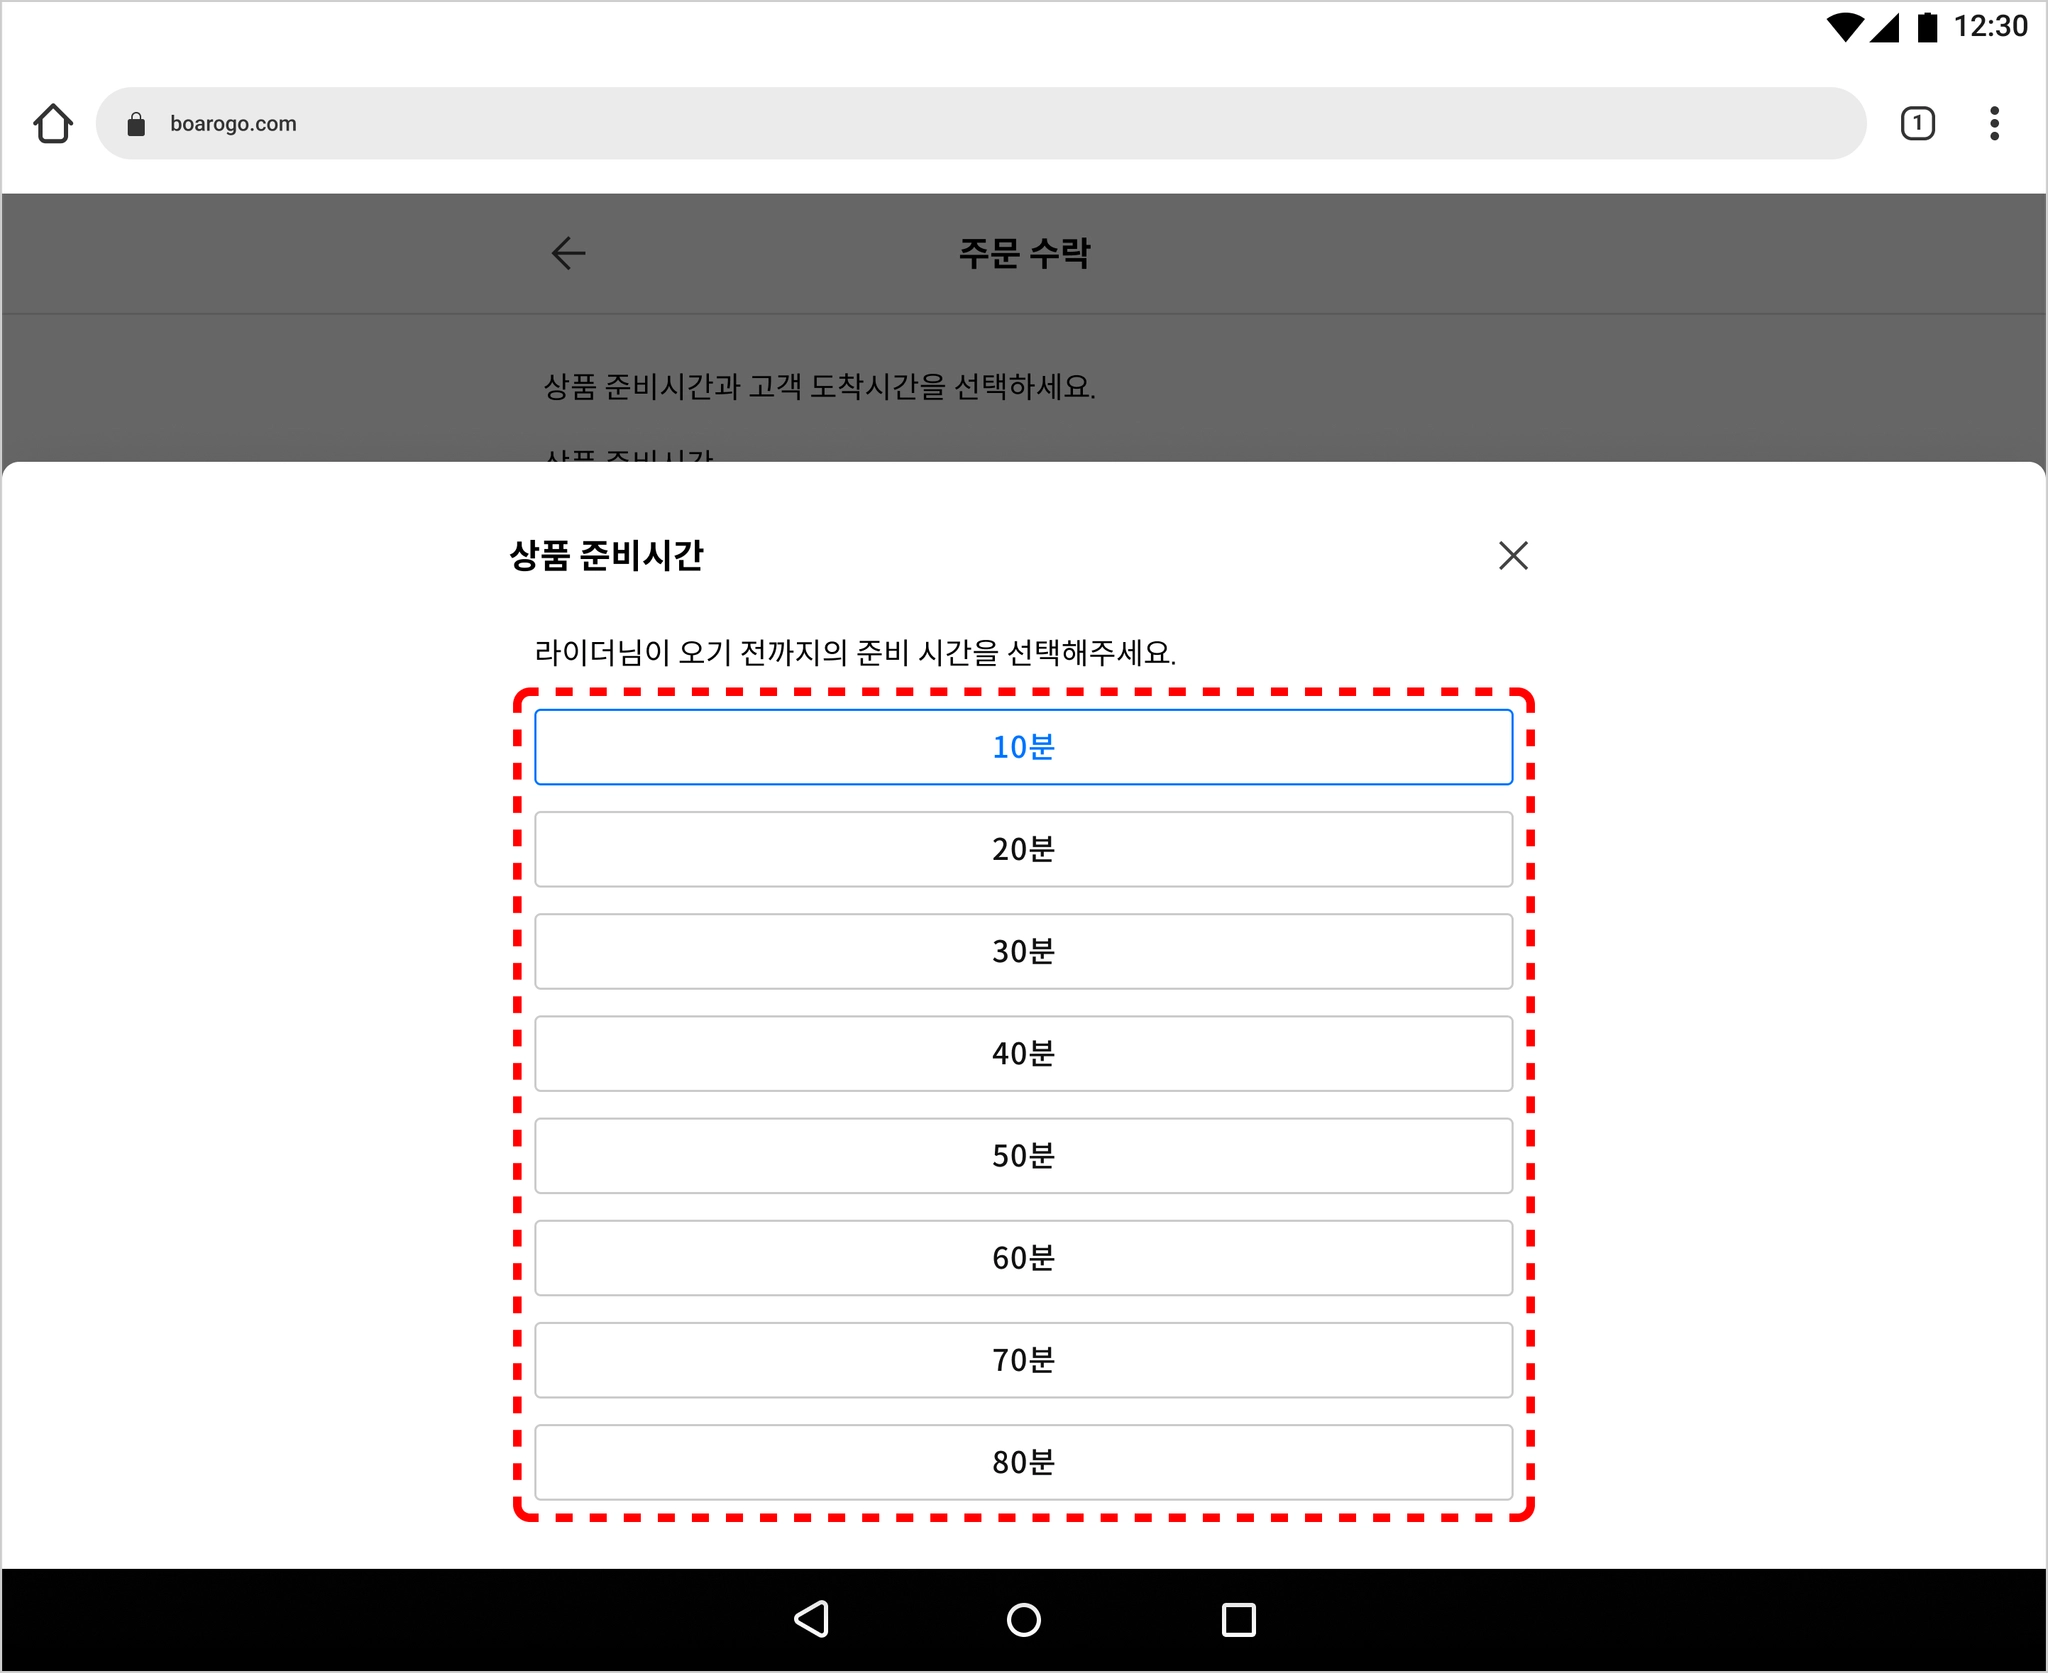Pick the 30분 preparation time option

(x=1023, y=951)
